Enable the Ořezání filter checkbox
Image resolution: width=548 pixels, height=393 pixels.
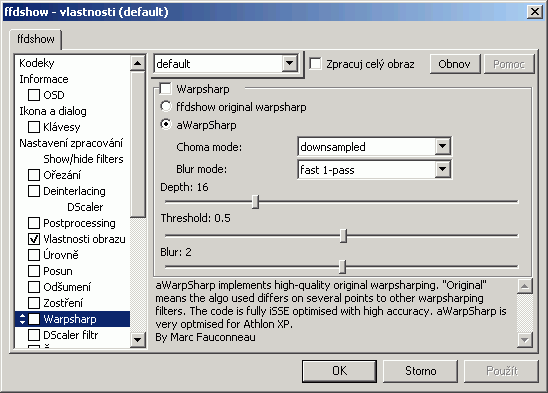click(34, 175)
